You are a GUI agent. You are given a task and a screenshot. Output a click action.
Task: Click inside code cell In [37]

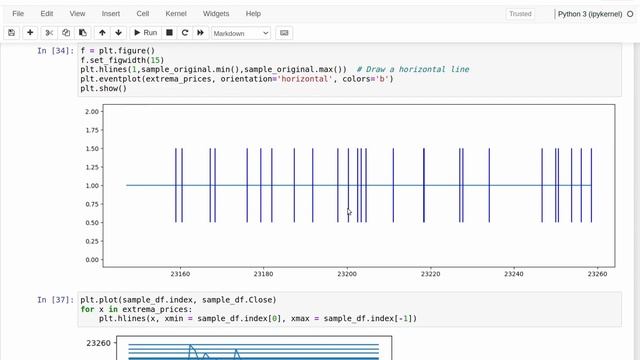pos(349,309)
